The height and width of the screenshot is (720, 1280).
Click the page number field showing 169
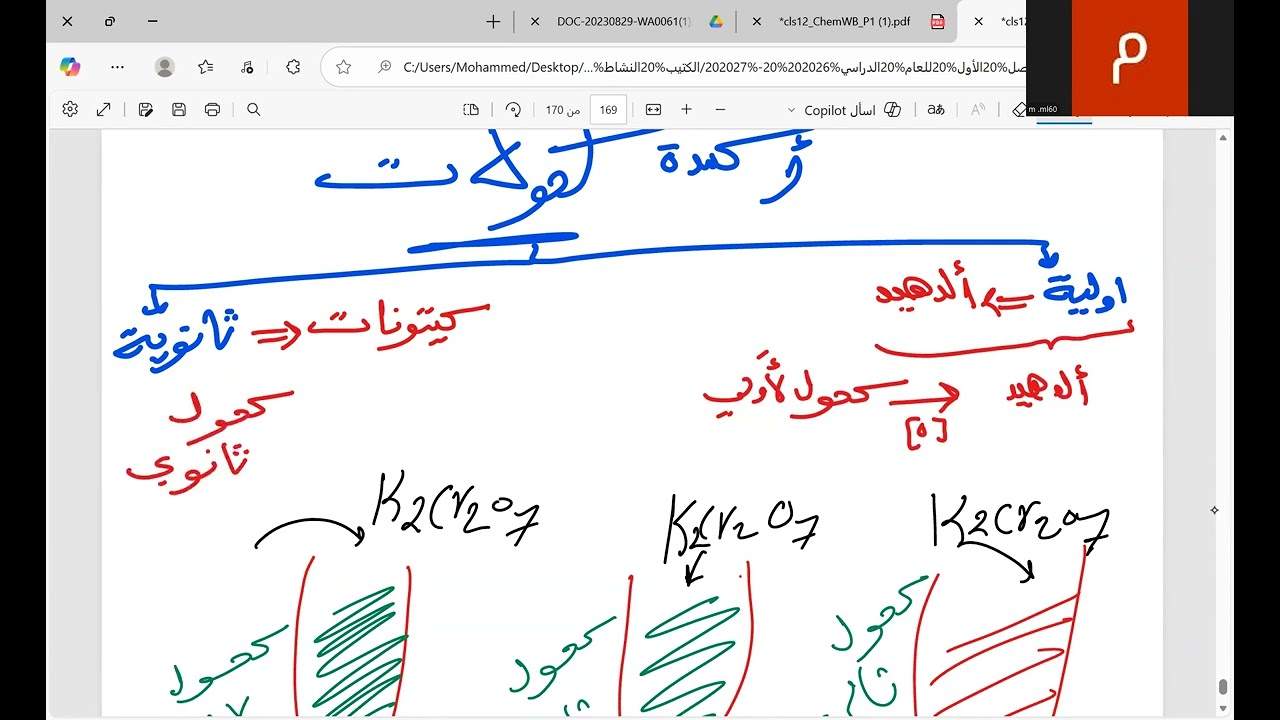pyautogui.click(x=608, y=110)
